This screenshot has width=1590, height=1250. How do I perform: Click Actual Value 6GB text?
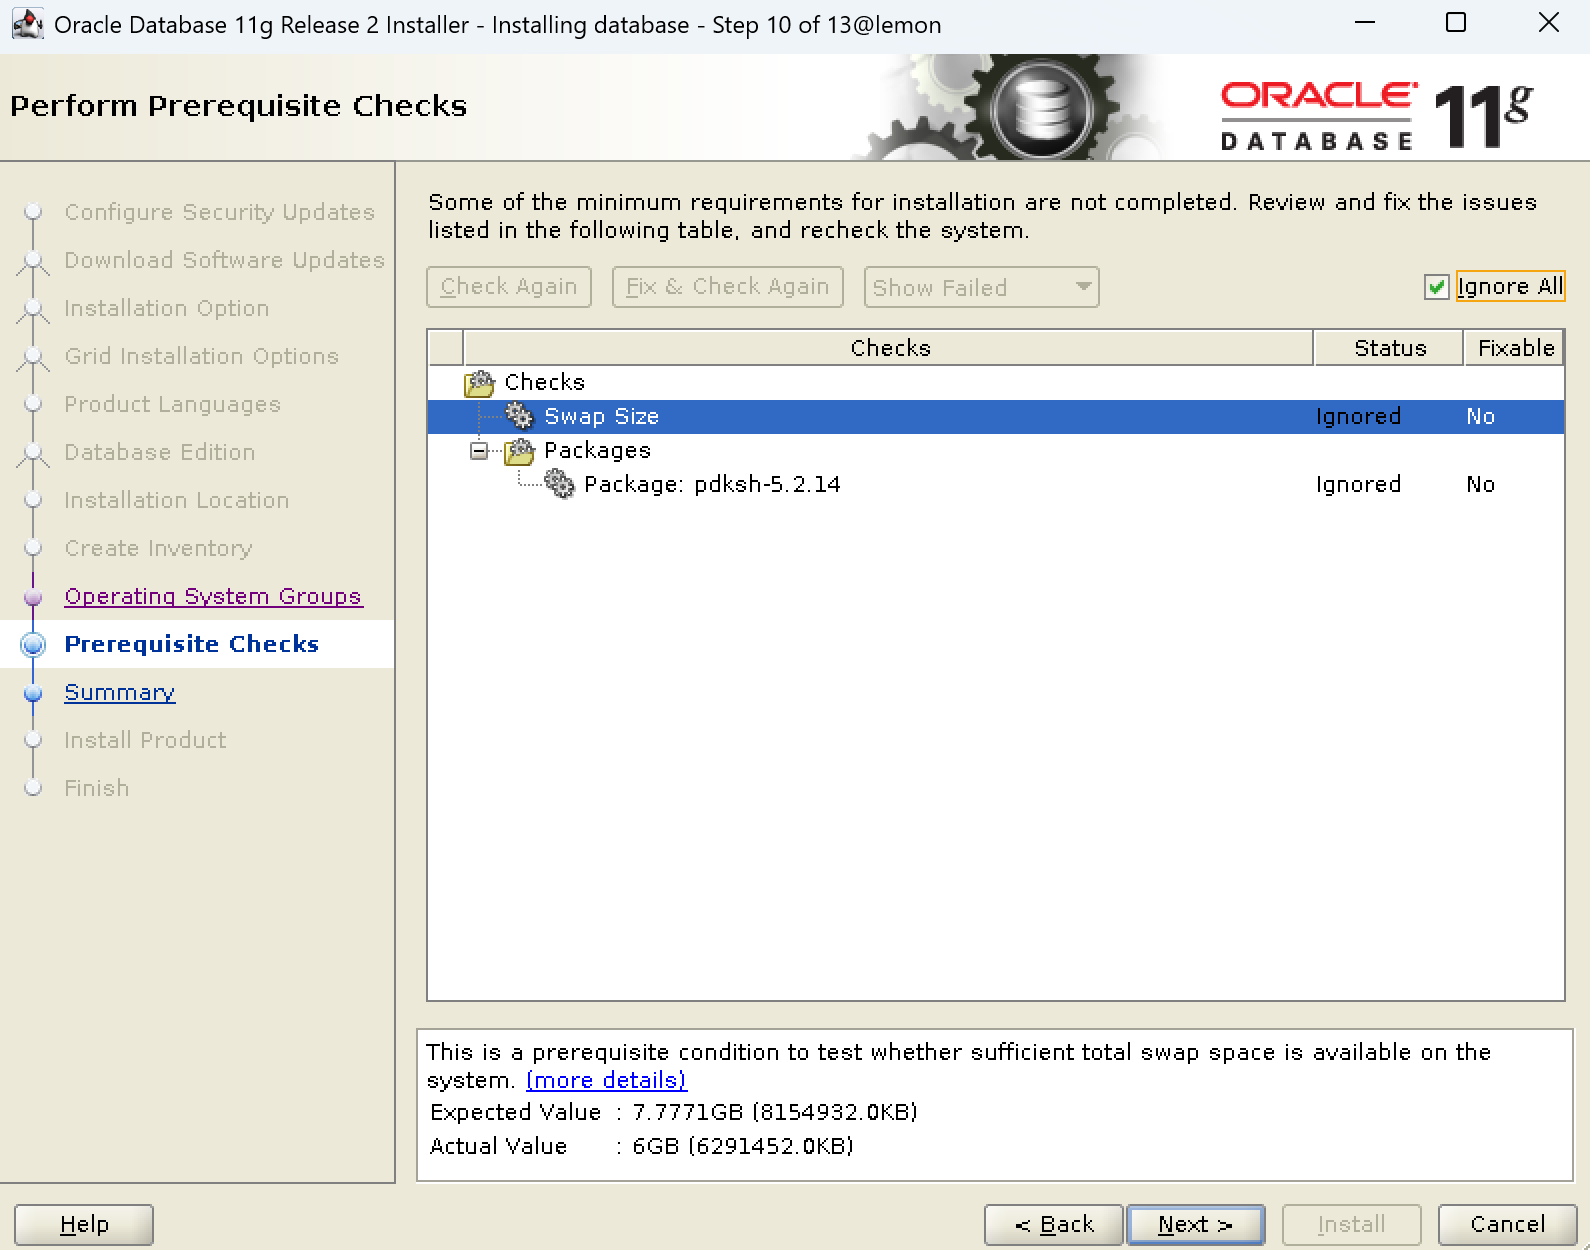pyautogui.click(x=743, y=1147)
